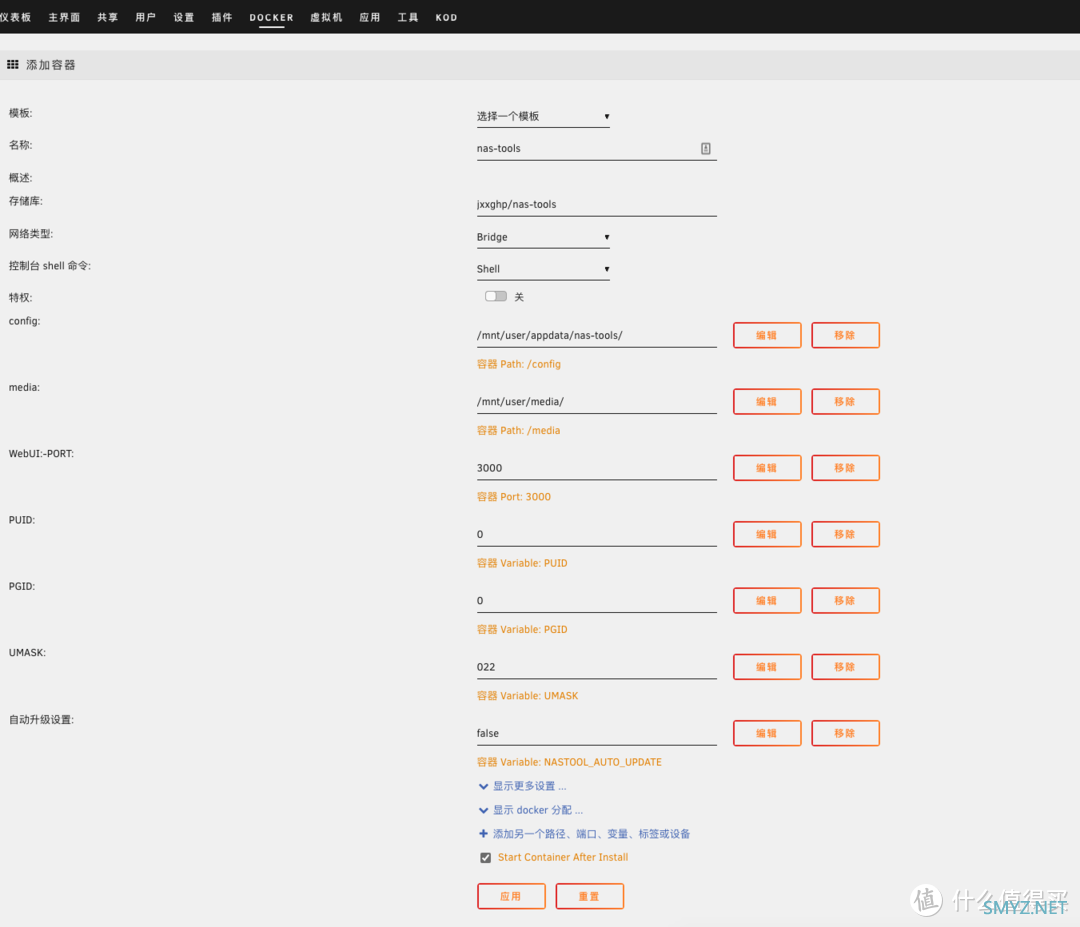Open the 仪表板 dashboard menu
This screenshot has width=1080, height=927.
coord(15,17)
